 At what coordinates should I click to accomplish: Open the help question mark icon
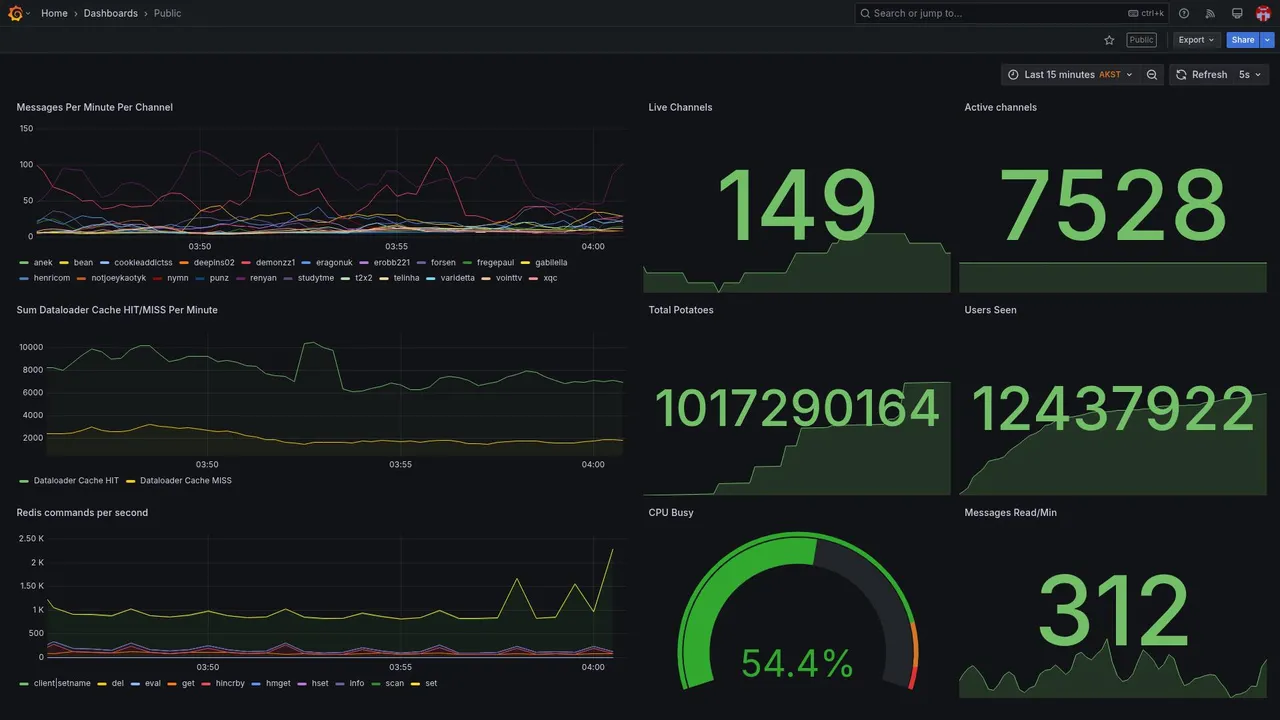click(1184, 13)
